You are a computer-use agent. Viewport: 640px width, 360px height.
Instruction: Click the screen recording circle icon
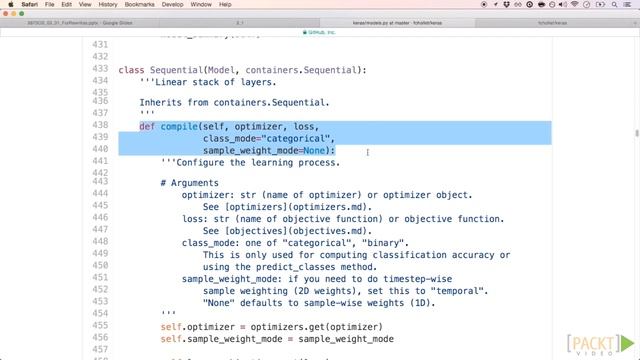click(x=484, y=4)
